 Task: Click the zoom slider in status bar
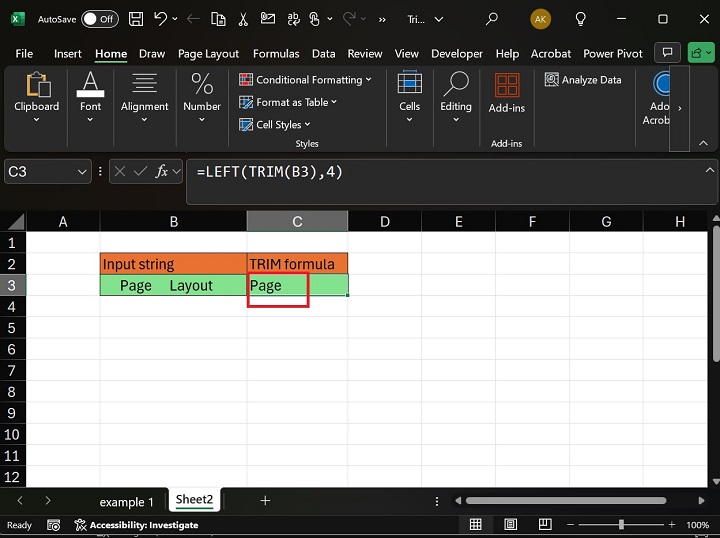point(621,525)
